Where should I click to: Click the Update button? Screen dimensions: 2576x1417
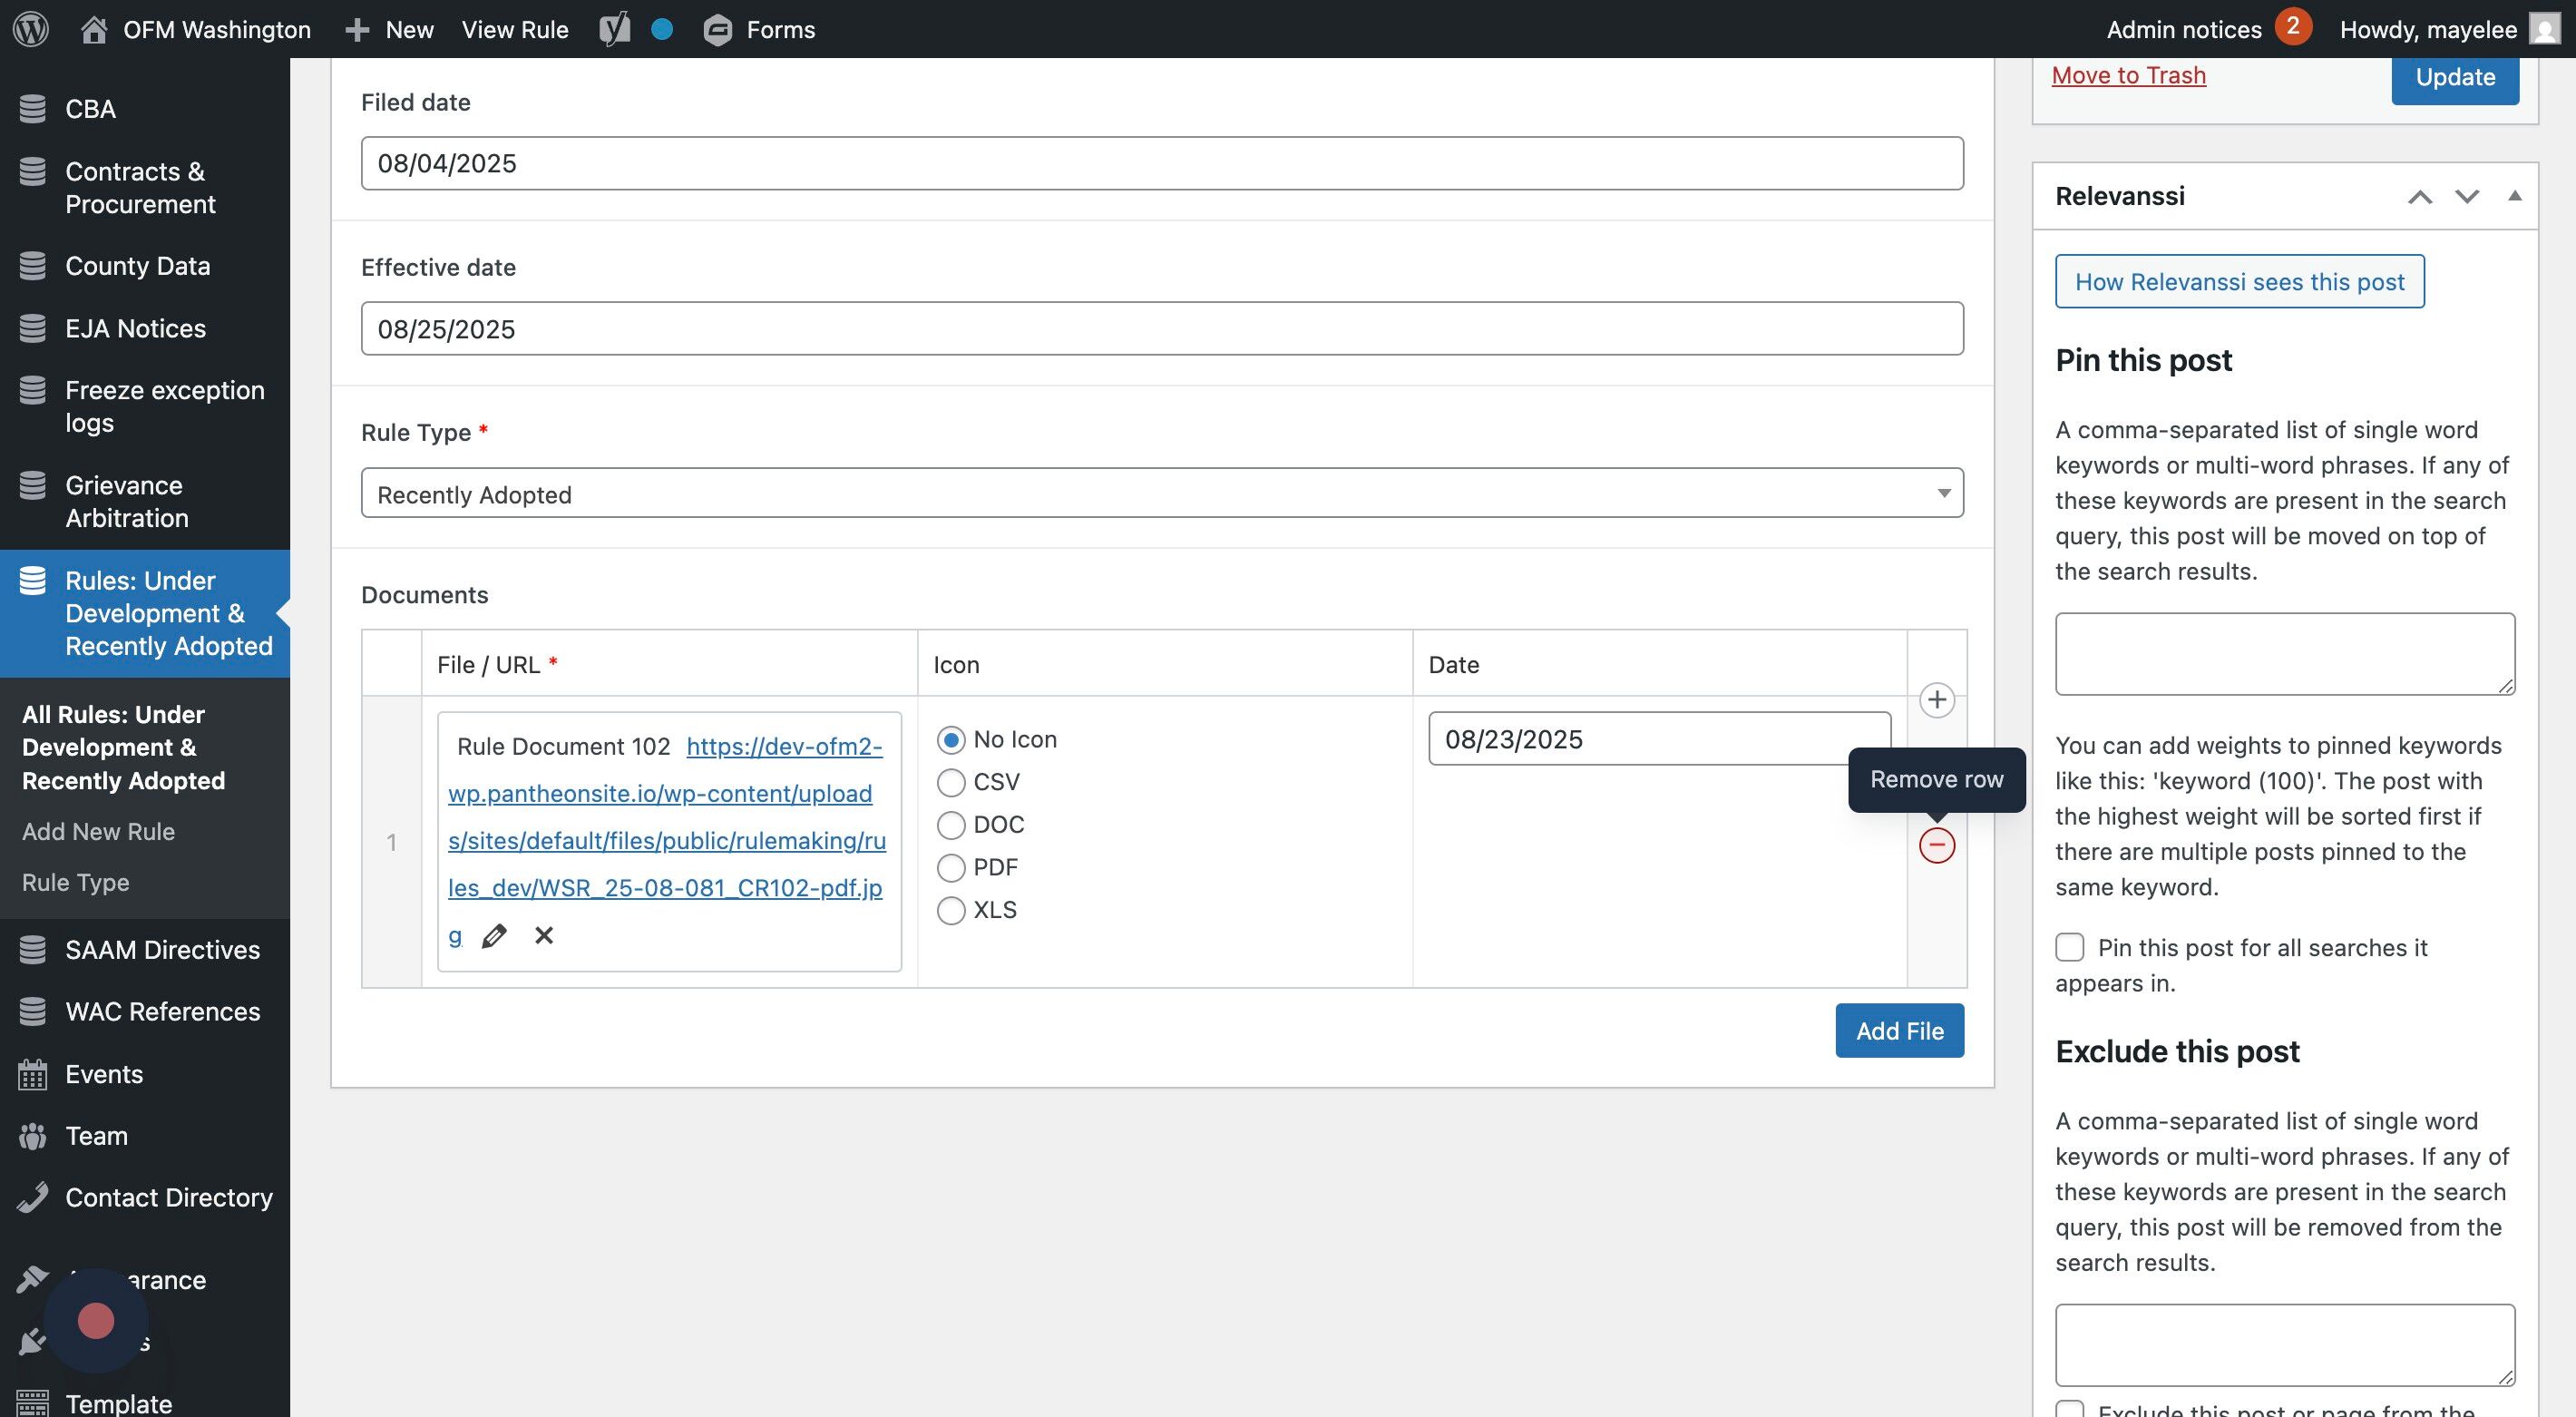[2454, 78]
